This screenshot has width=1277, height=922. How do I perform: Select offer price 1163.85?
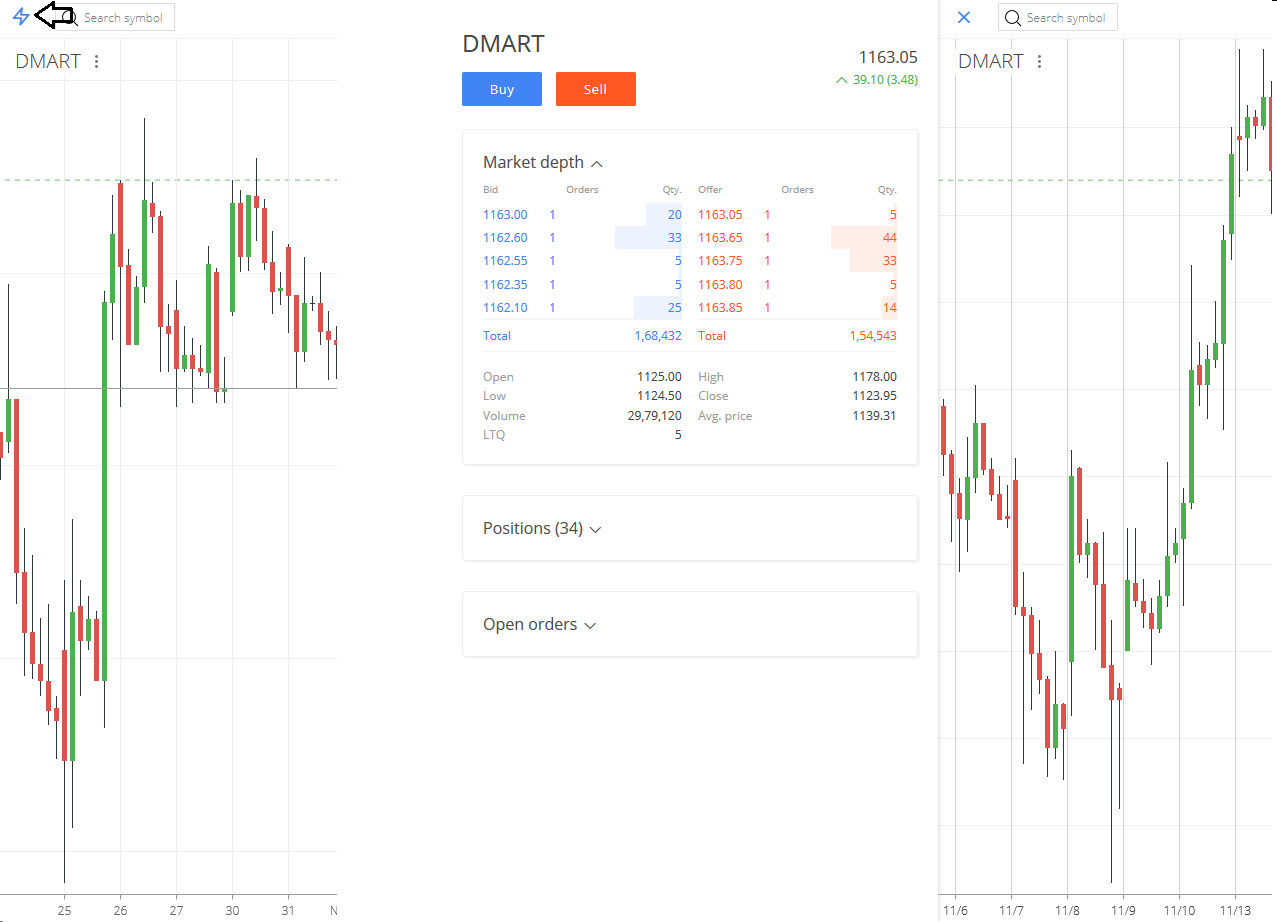720,308
